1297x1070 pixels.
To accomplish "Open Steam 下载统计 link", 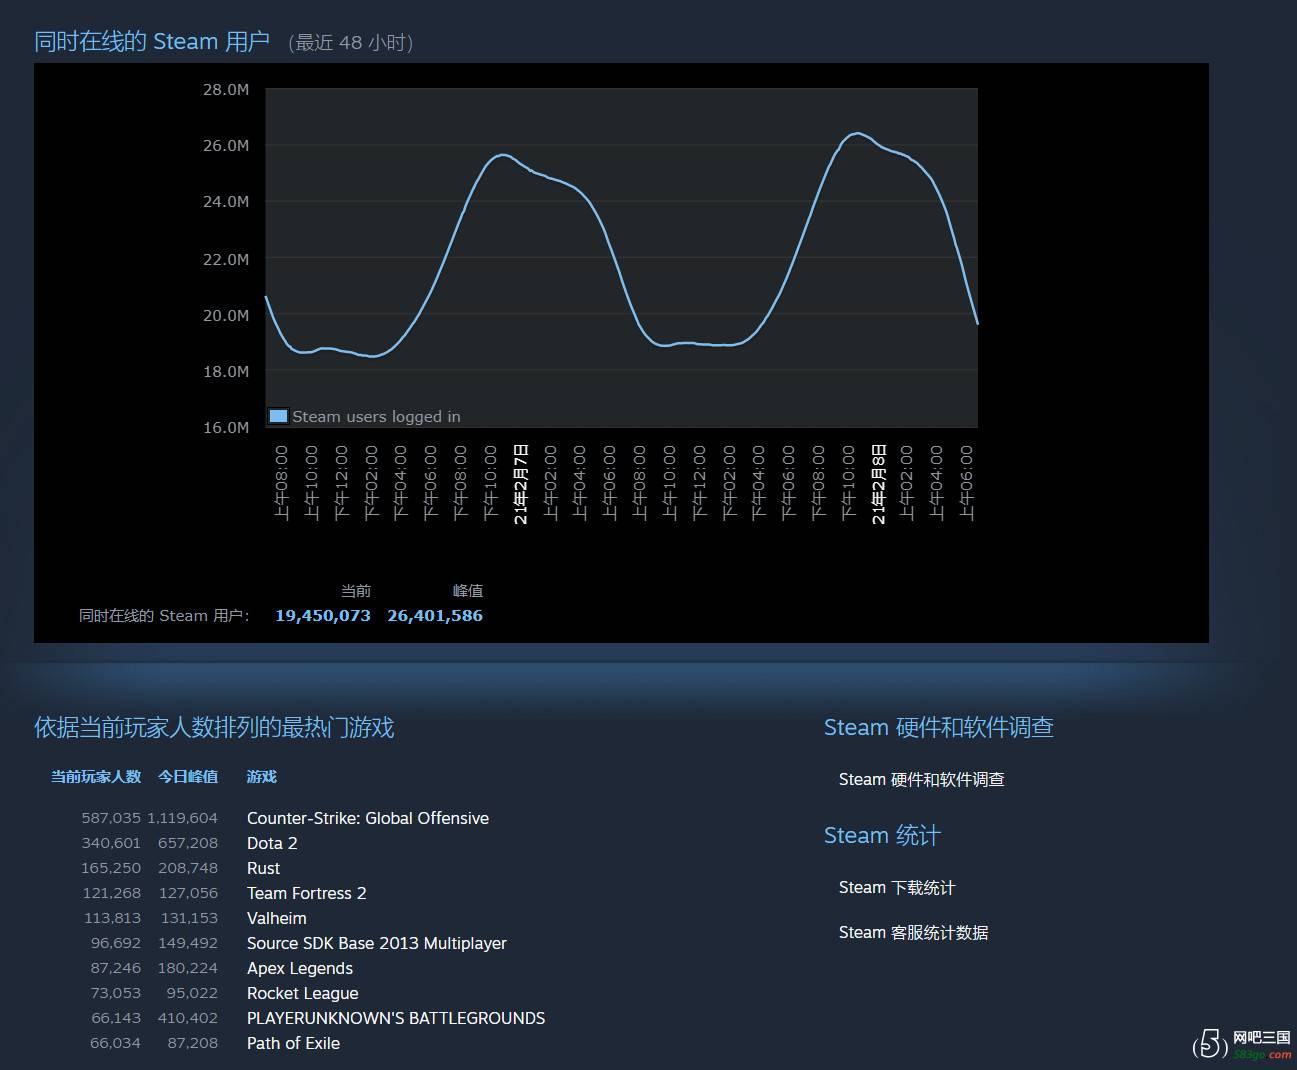I will point(897,887).
